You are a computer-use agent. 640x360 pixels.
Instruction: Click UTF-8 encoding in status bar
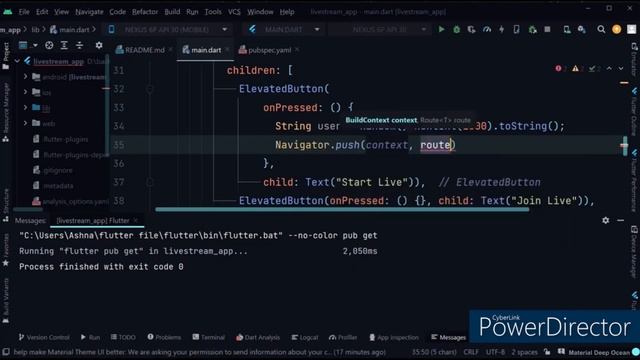tap(495, 352)
